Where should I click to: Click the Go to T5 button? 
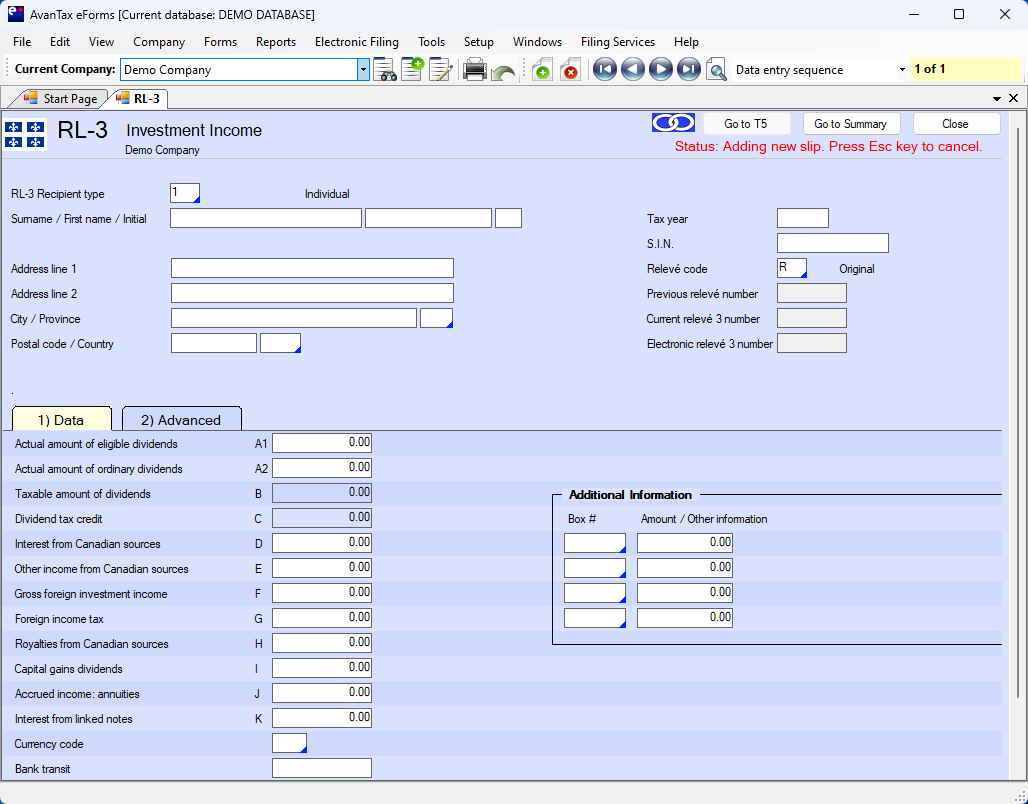pos(745,124)
